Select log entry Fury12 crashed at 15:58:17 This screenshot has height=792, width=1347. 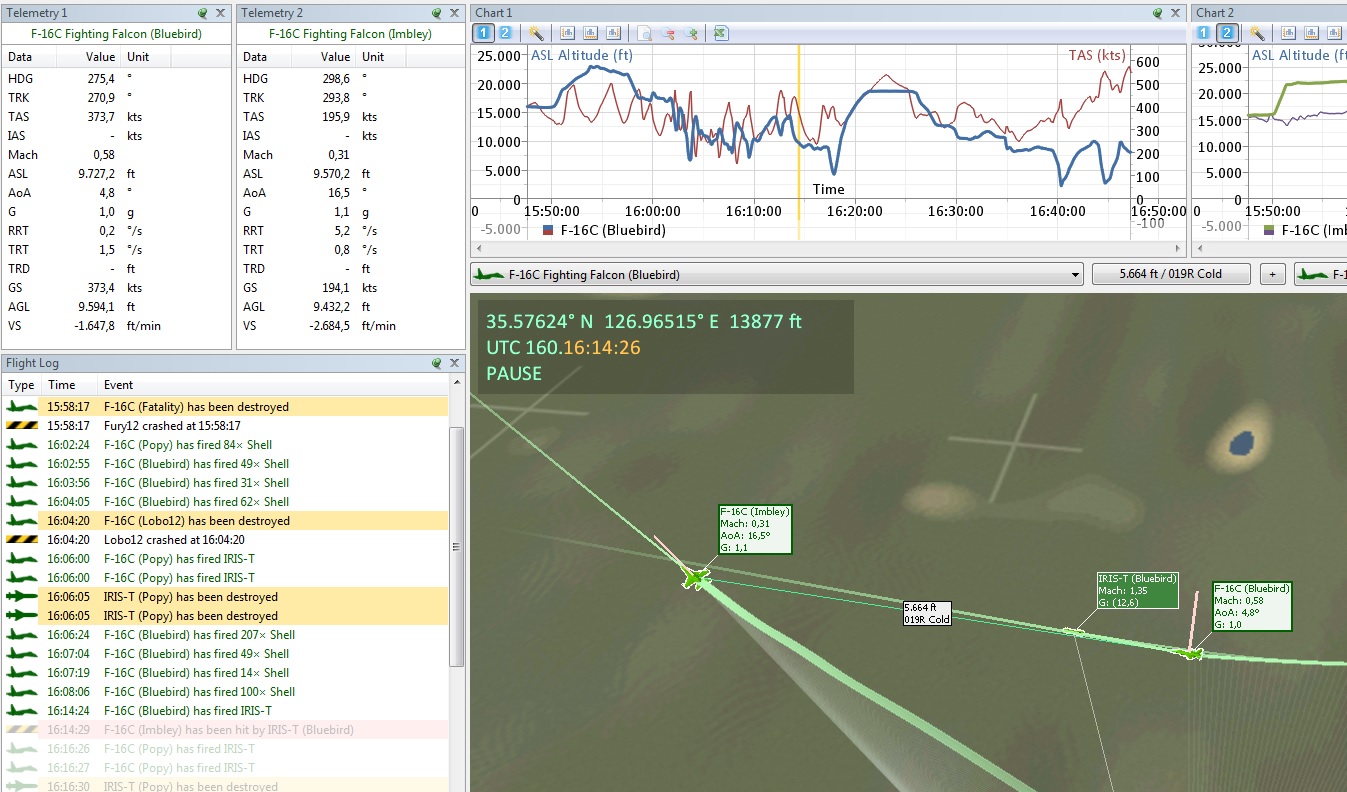(225, 426)
